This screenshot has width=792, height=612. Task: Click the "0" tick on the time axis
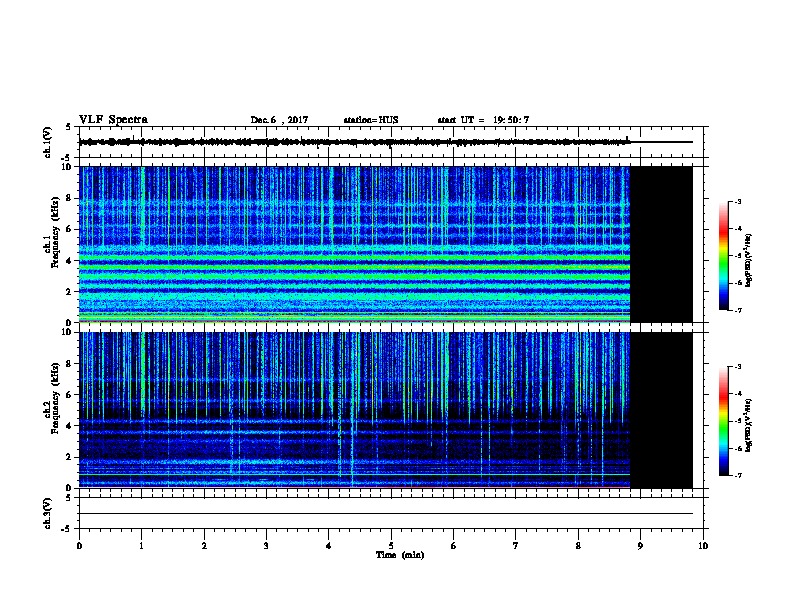[79, 546]
